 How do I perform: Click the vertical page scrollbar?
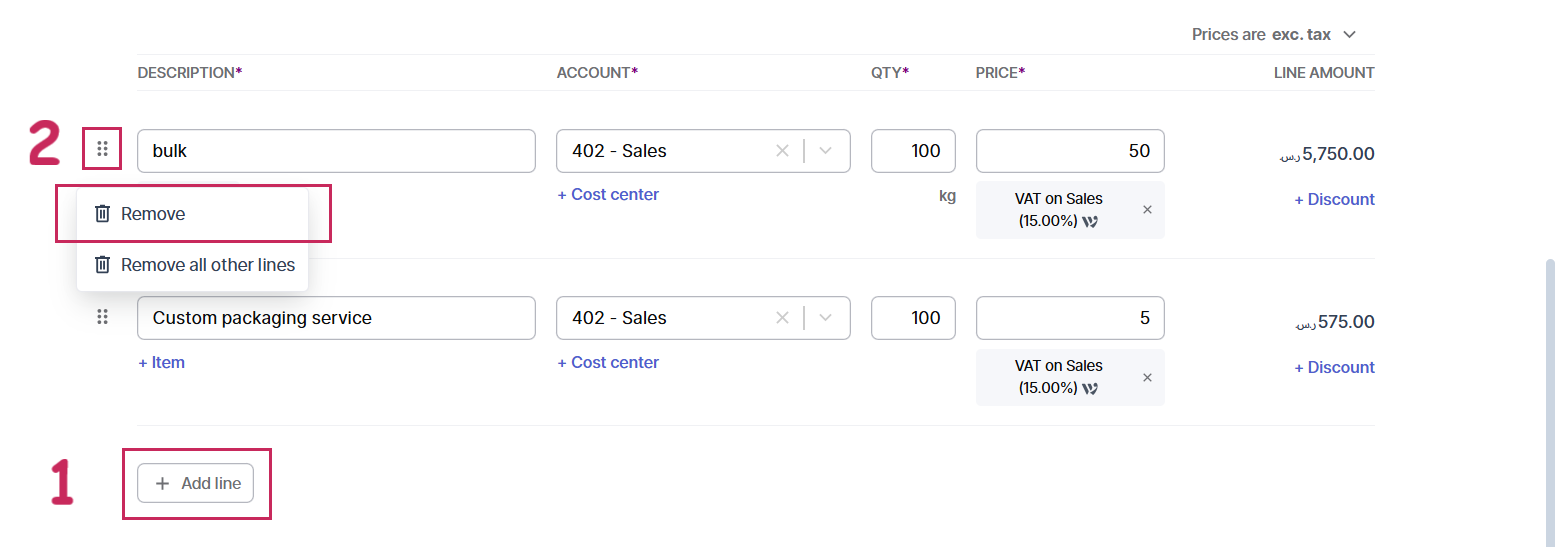click(1549, 400)
